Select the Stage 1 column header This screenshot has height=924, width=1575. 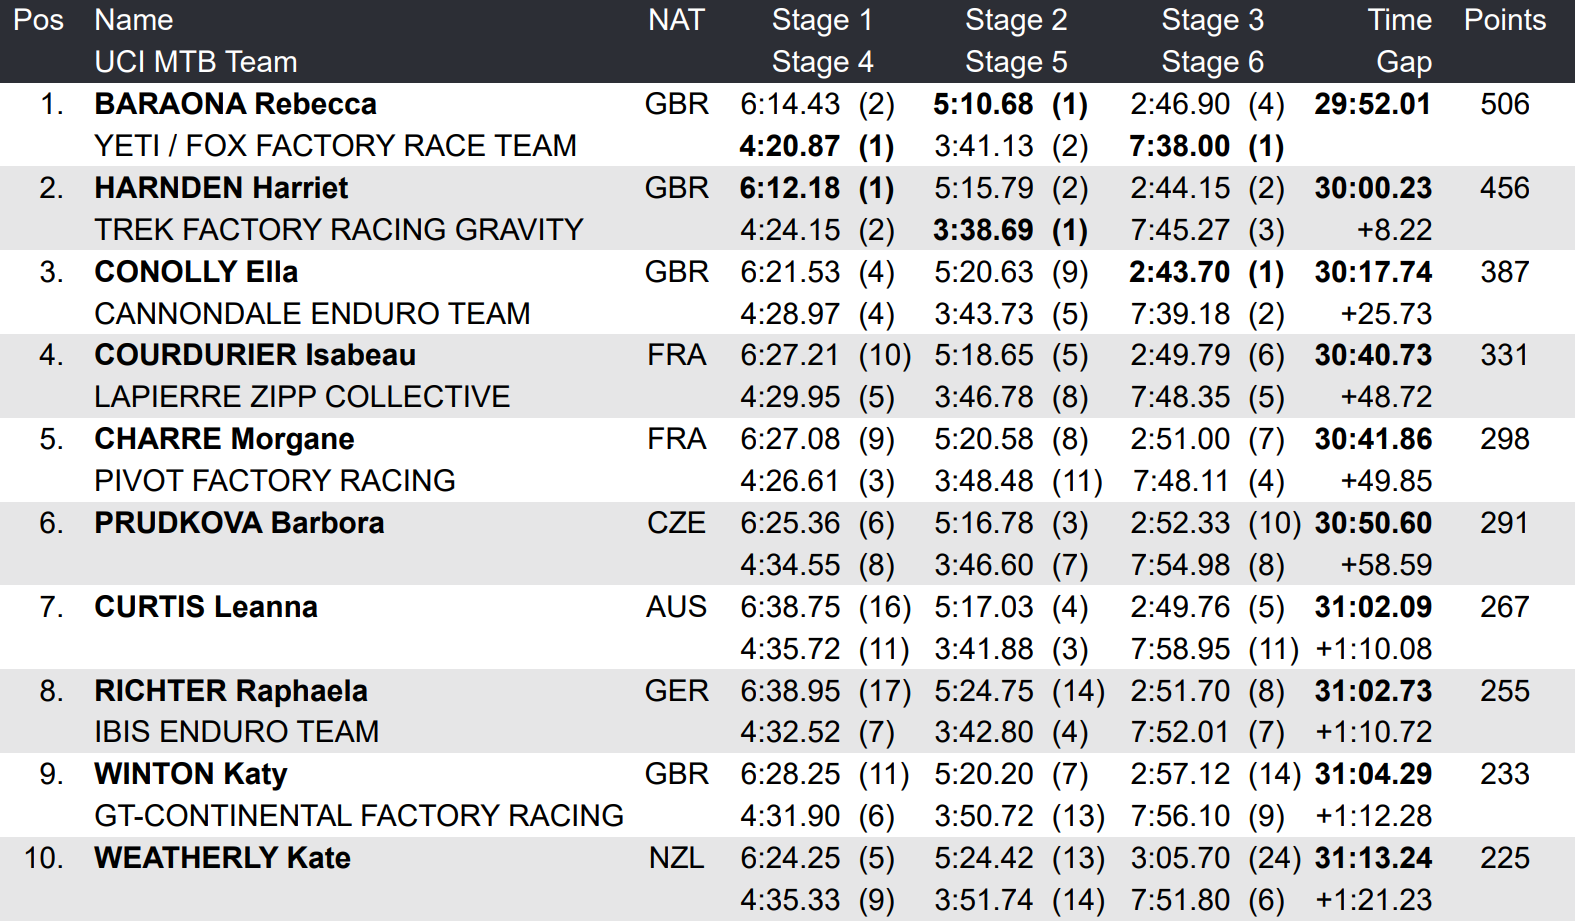point(822,20)
